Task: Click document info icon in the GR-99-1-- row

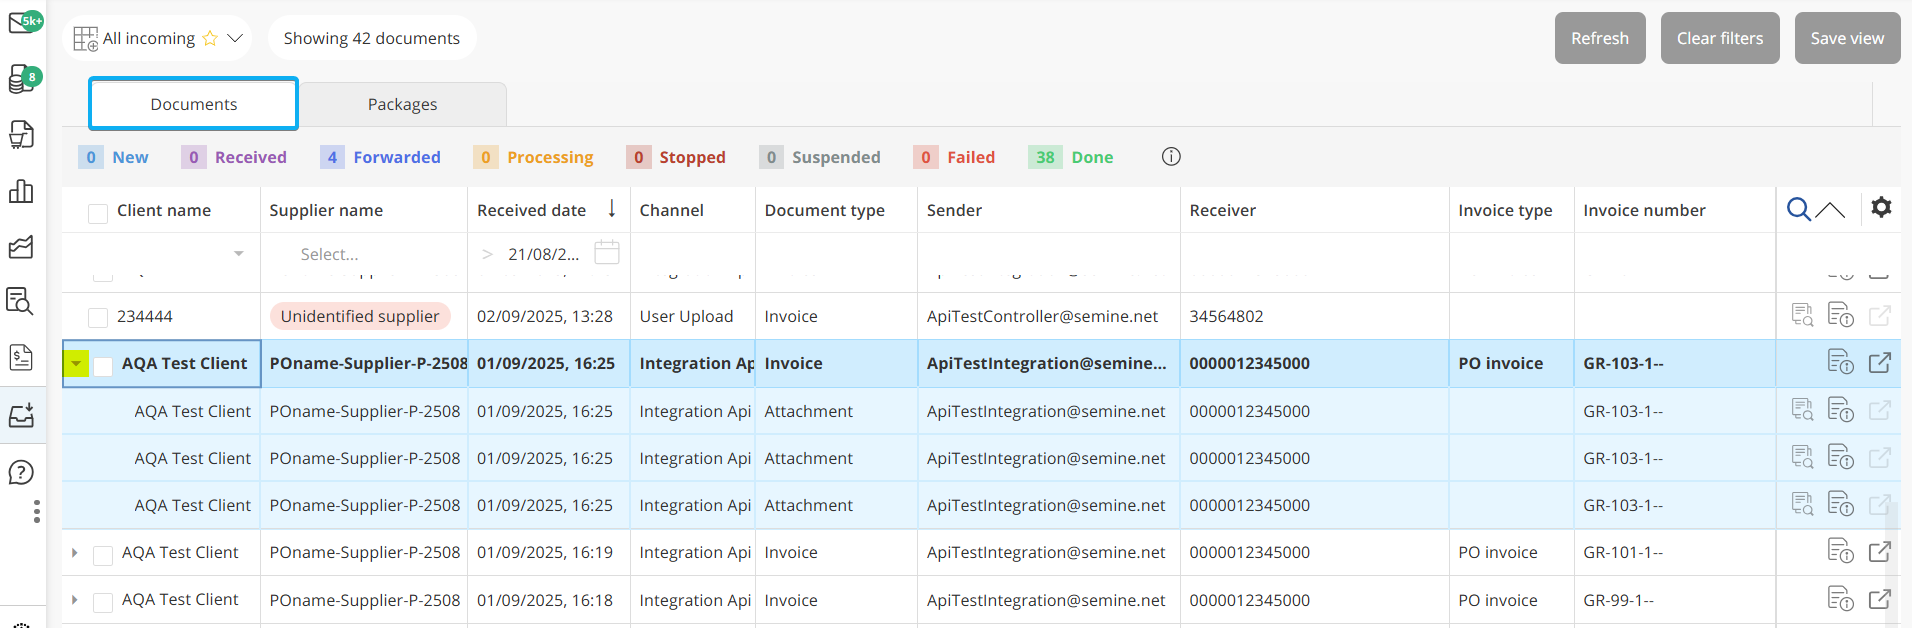Action: (1840, 599)
